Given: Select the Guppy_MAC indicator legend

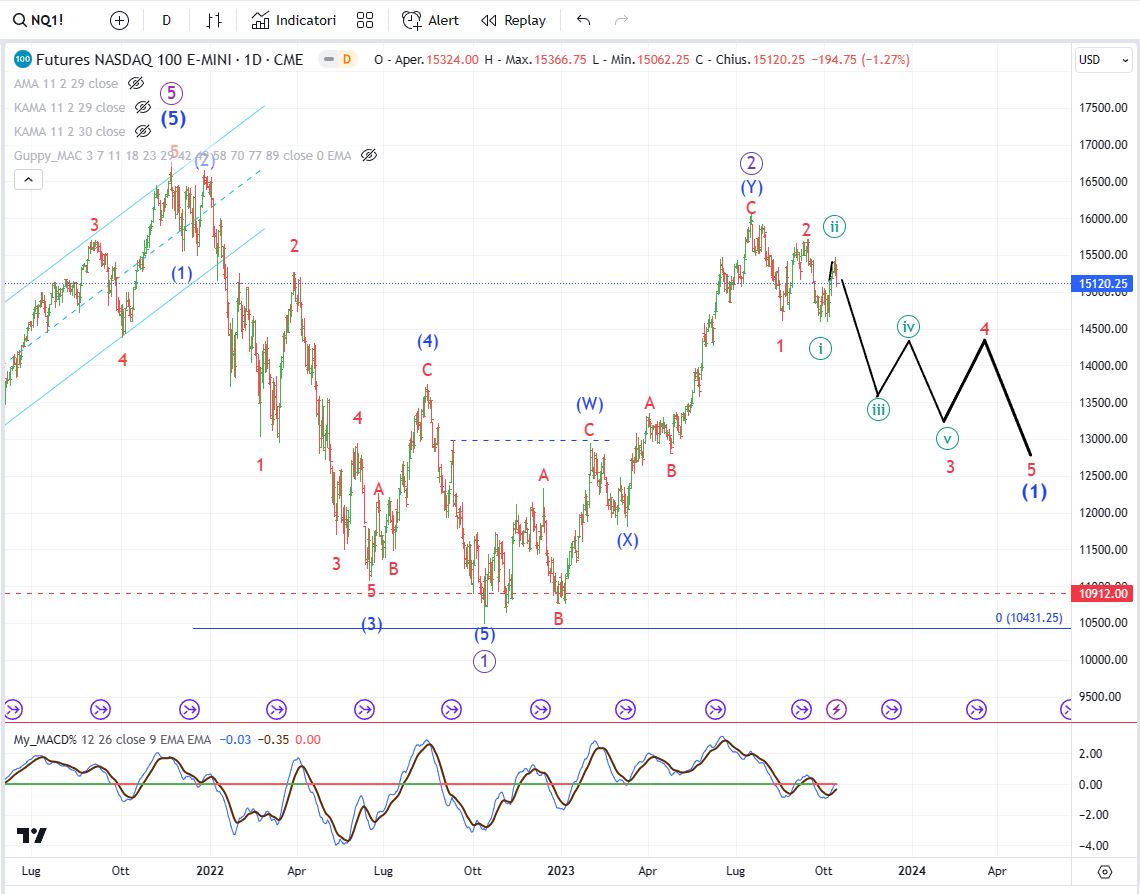Looking at the screenshot, I should [x=182, y=156].
